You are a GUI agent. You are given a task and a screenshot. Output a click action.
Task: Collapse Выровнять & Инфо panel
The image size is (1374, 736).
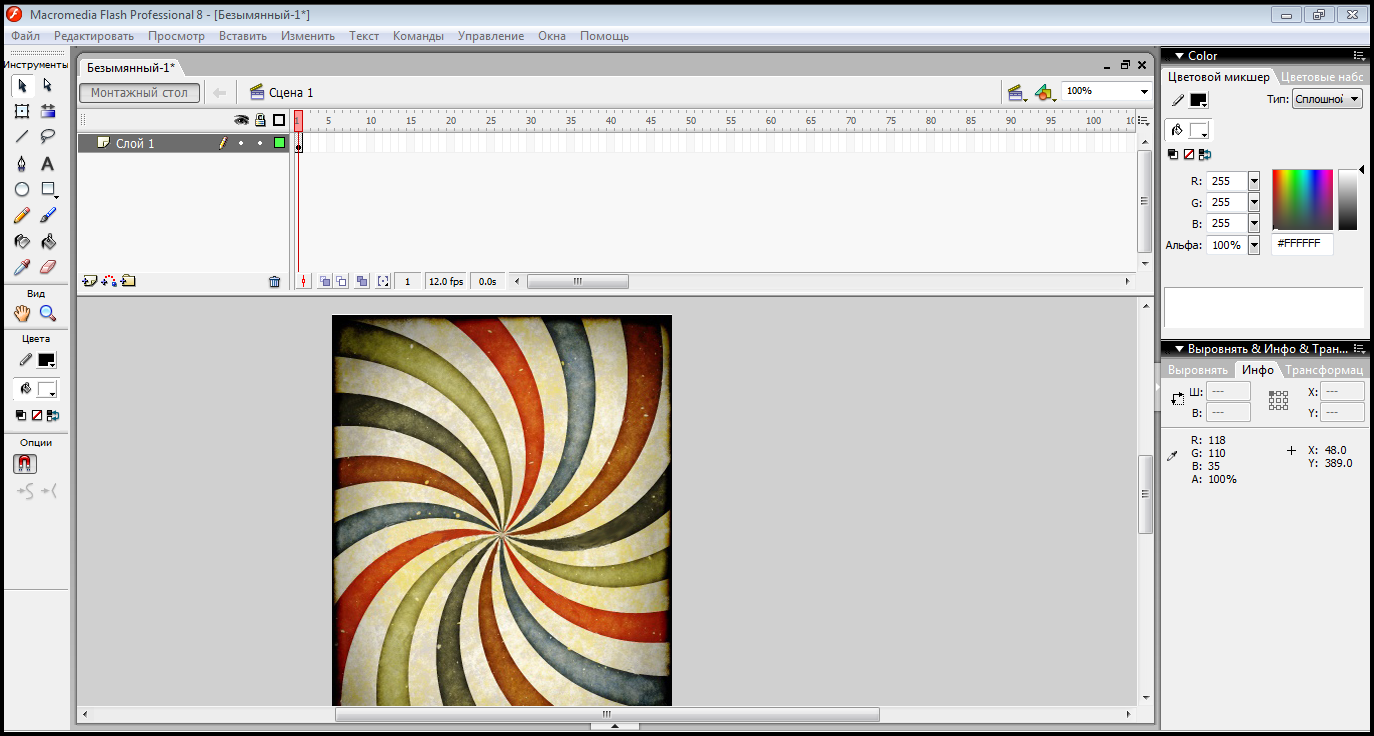click(1179, 349)
